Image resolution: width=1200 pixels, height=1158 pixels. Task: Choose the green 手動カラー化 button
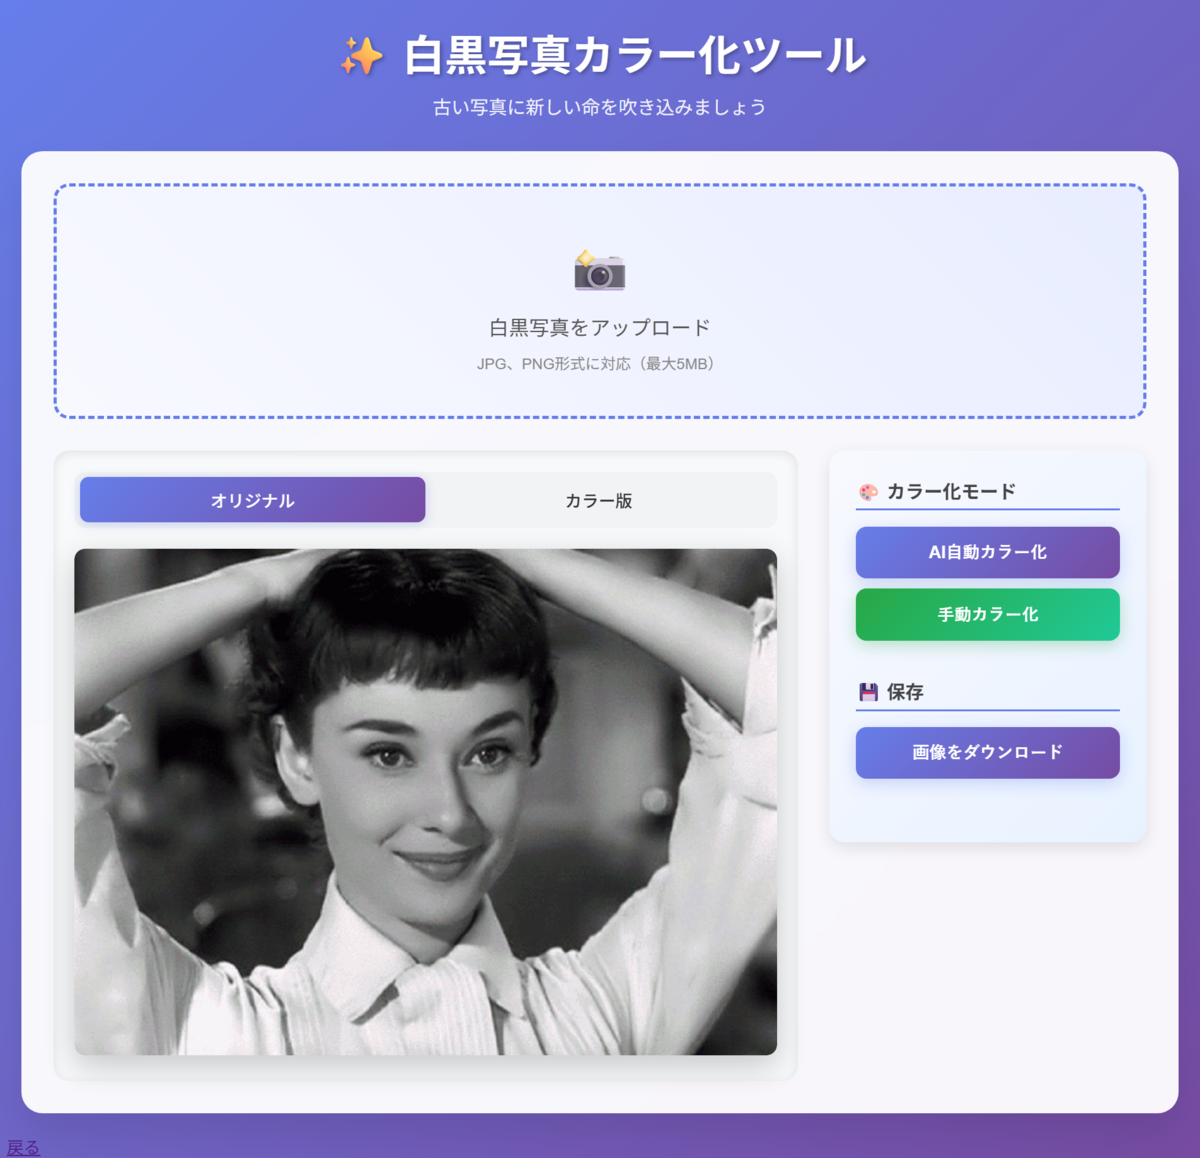[x=987, y=614]
